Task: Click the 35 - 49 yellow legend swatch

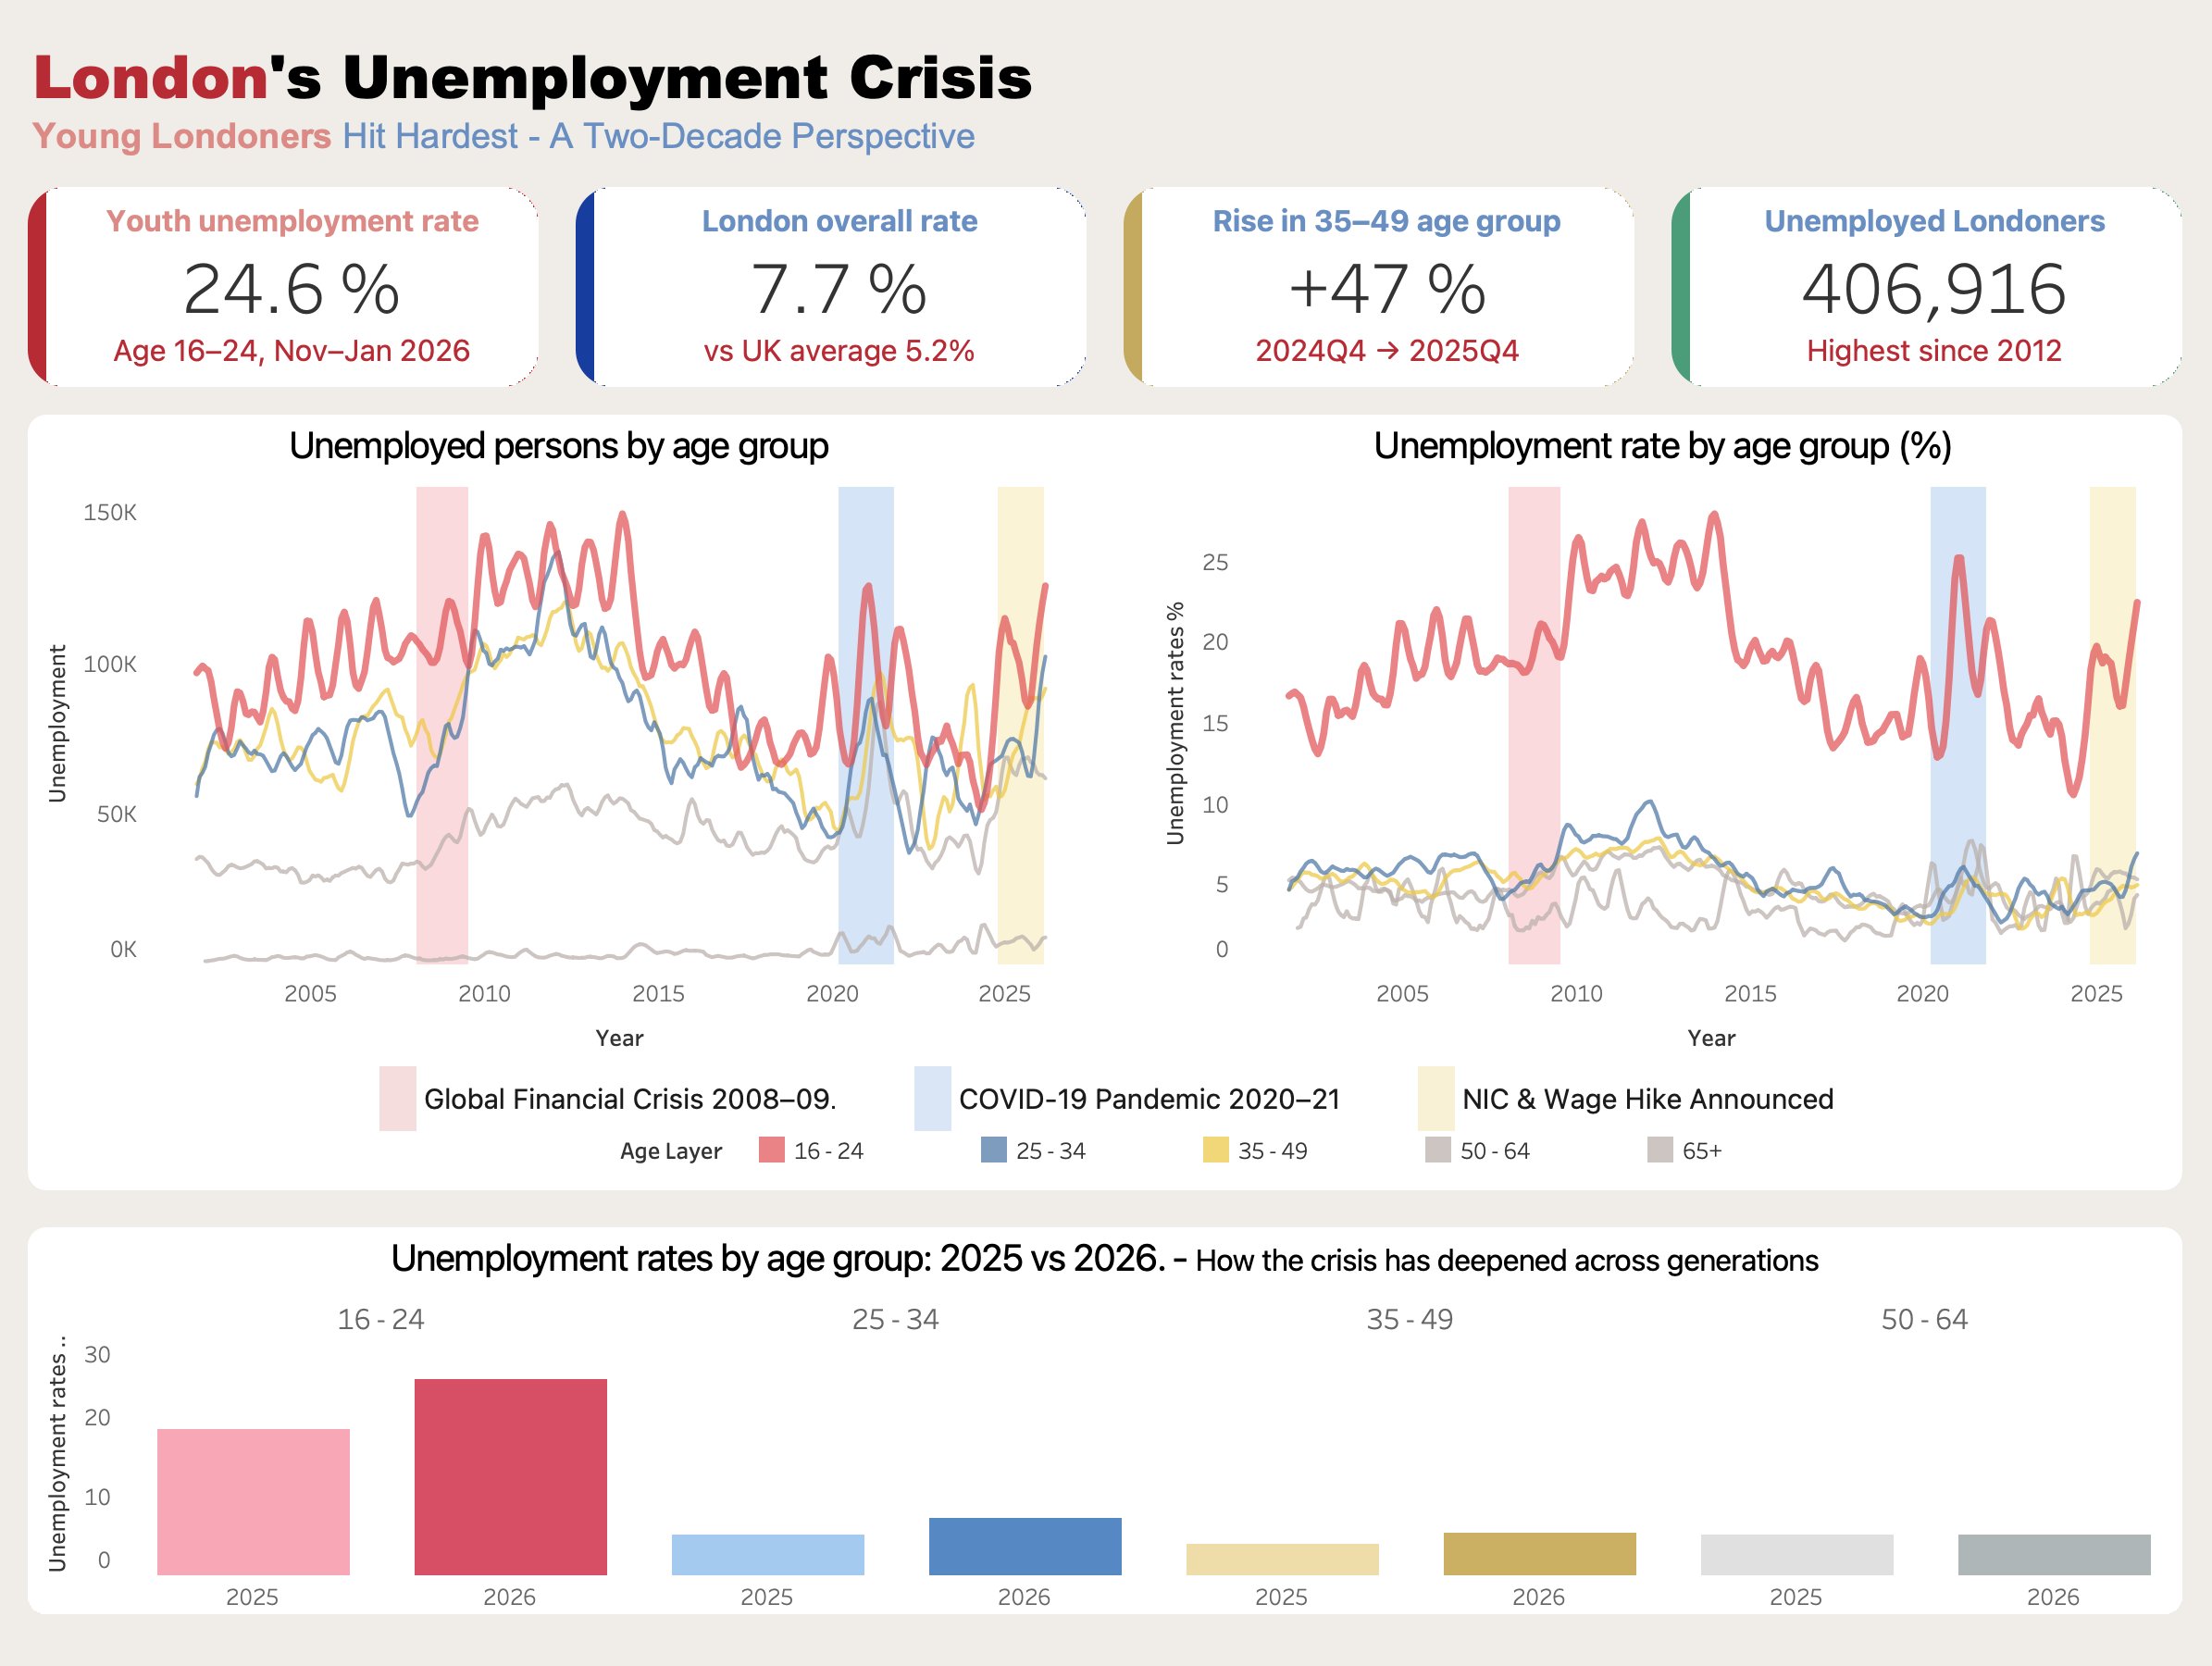Action: point(1215,1150)
